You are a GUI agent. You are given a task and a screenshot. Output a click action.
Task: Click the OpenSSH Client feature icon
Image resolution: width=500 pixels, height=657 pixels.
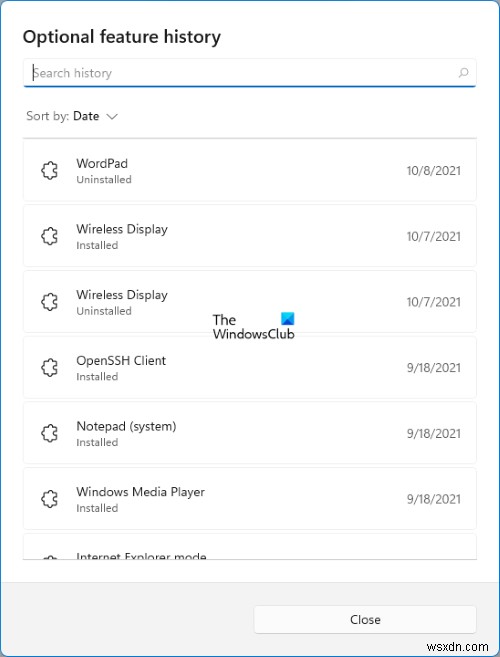point(49,368)
